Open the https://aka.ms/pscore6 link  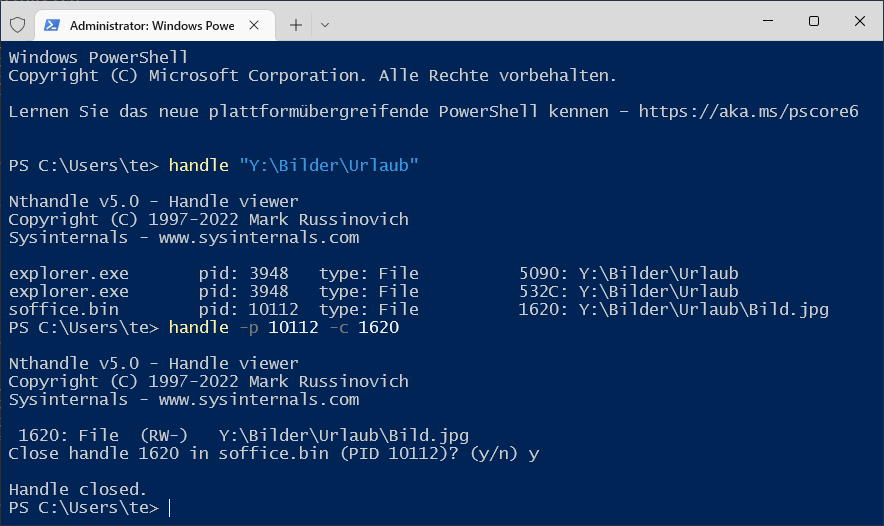[x=748, y=112]
